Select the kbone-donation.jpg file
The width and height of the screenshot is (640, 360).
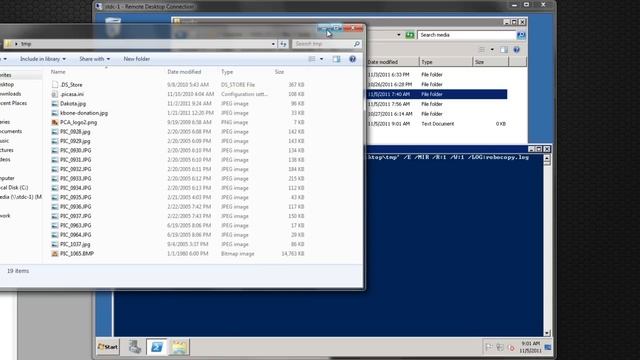click(84, 113)
